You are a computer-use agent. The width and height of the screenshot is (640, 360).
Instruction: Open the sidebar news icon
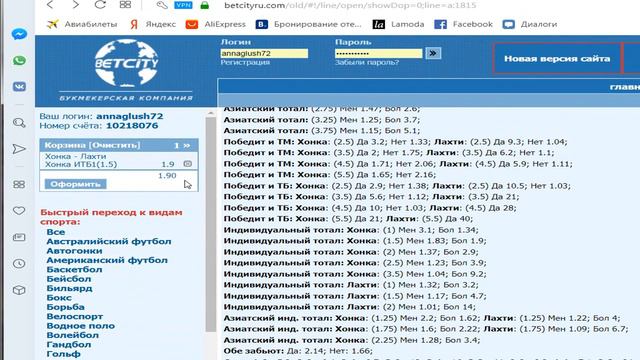19,237
